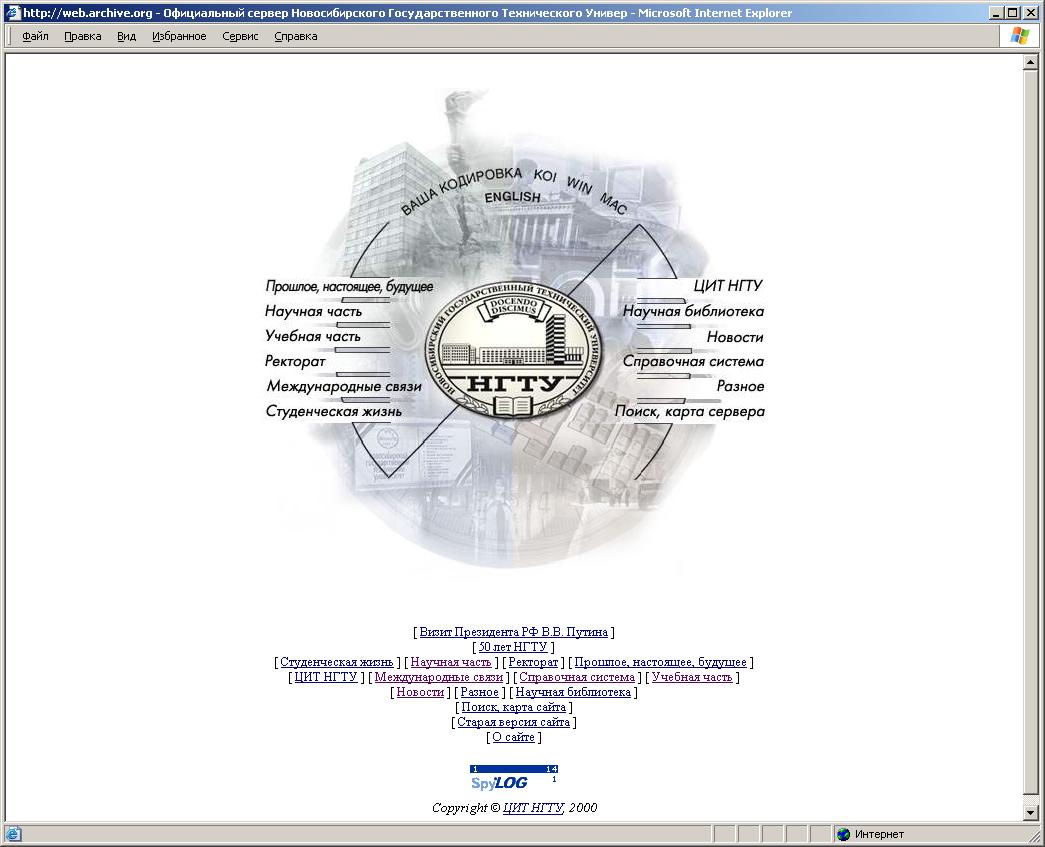Click Разное text link at bottom
The image size is (1045, 847).
pos(480,692)
